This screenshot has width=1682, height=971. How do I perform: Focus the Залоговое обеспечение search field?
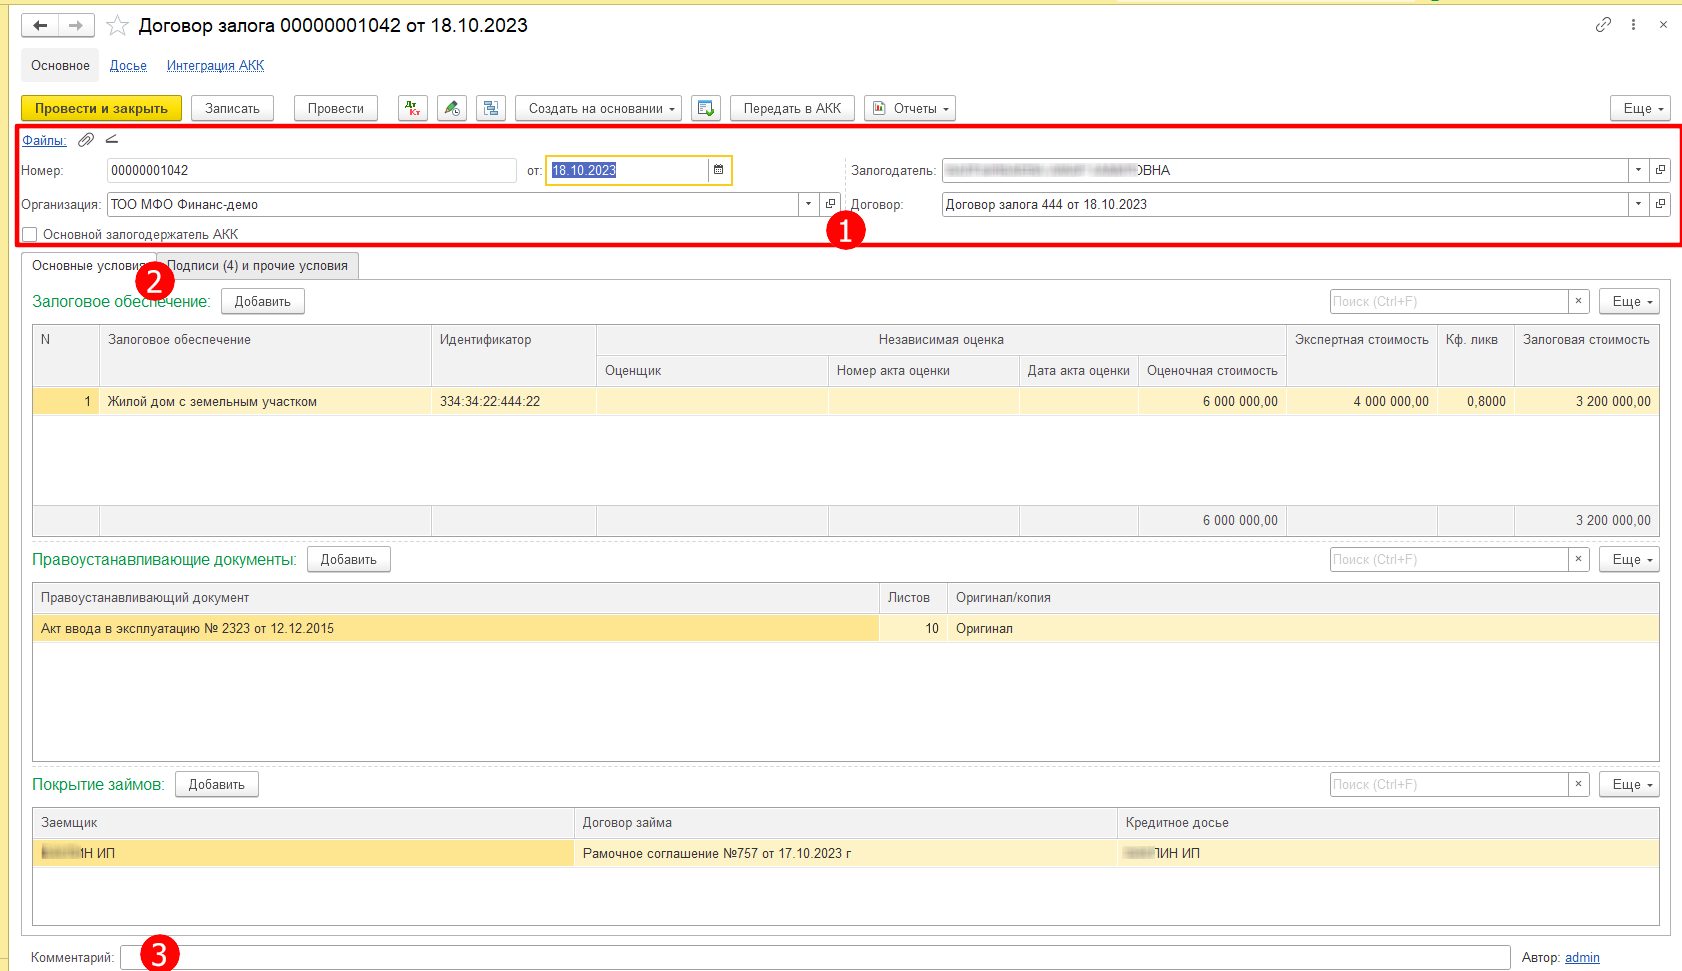[1449, 301]
